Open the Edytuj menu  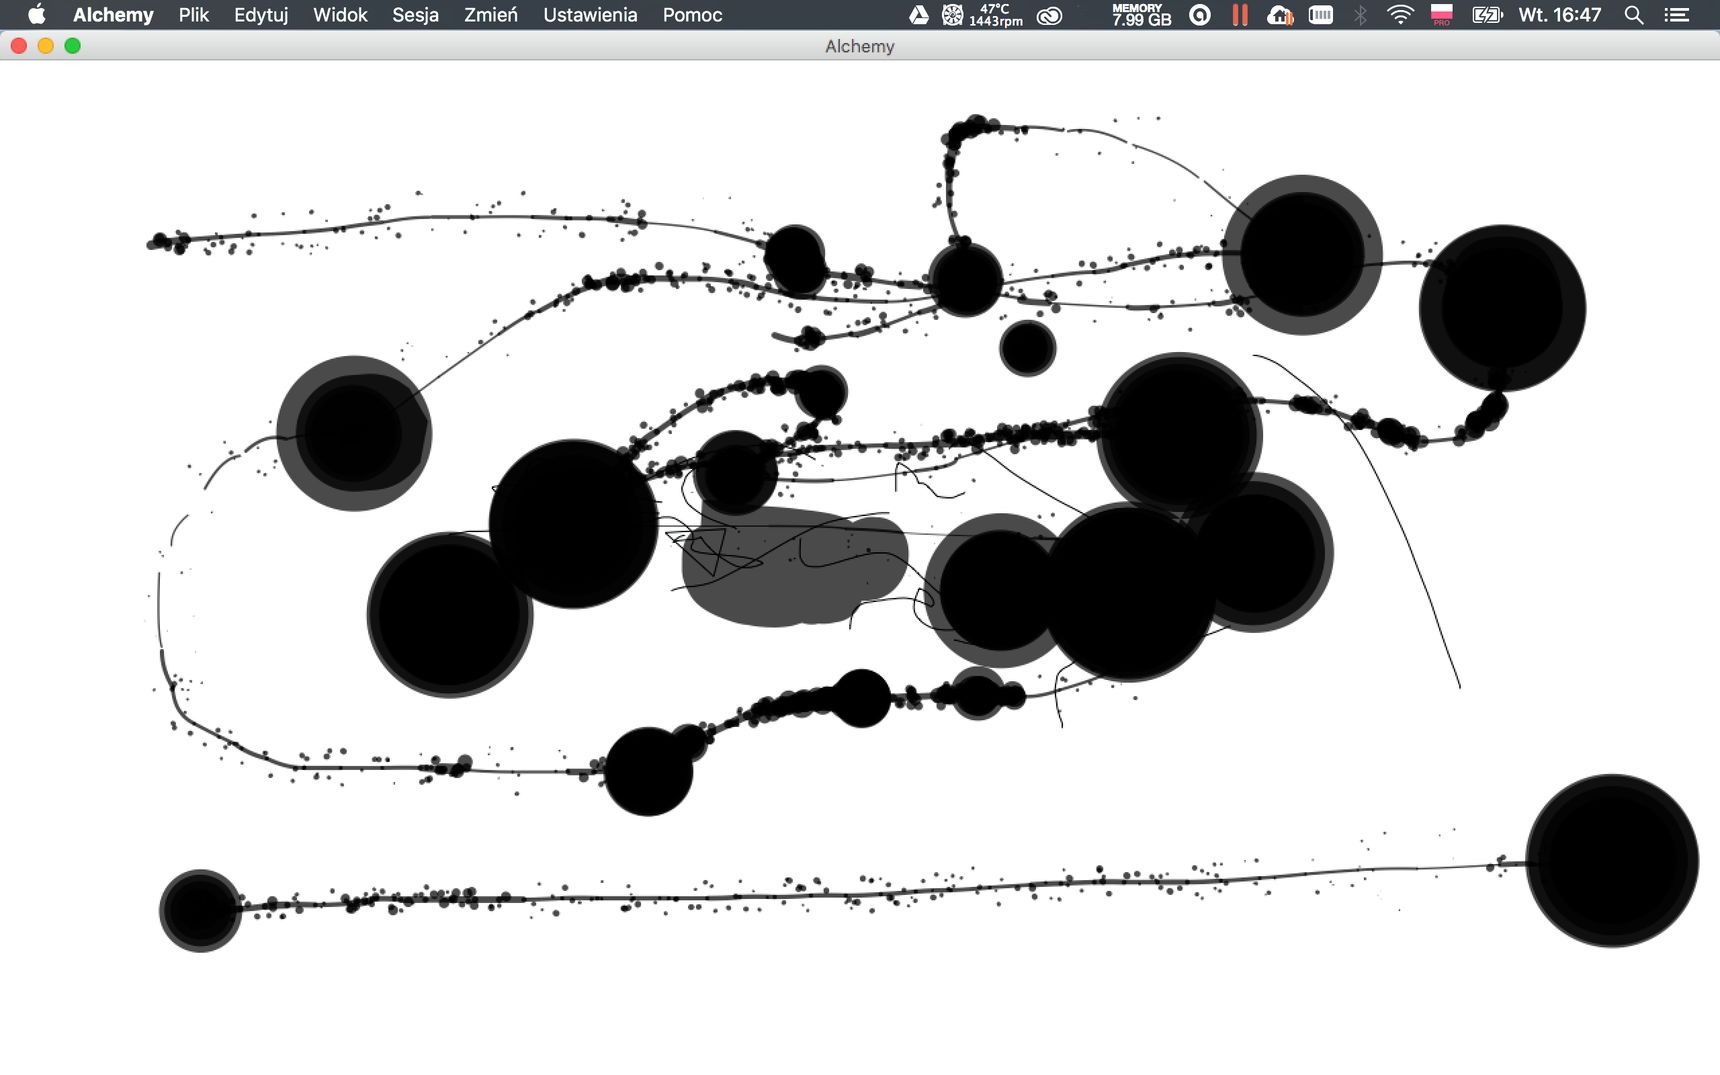click(261, 14)
